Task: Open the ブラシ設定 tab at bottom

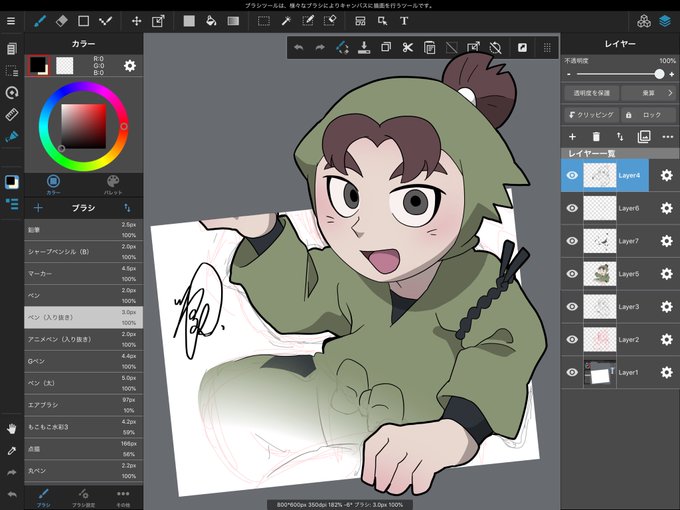Action: (83, 497)
